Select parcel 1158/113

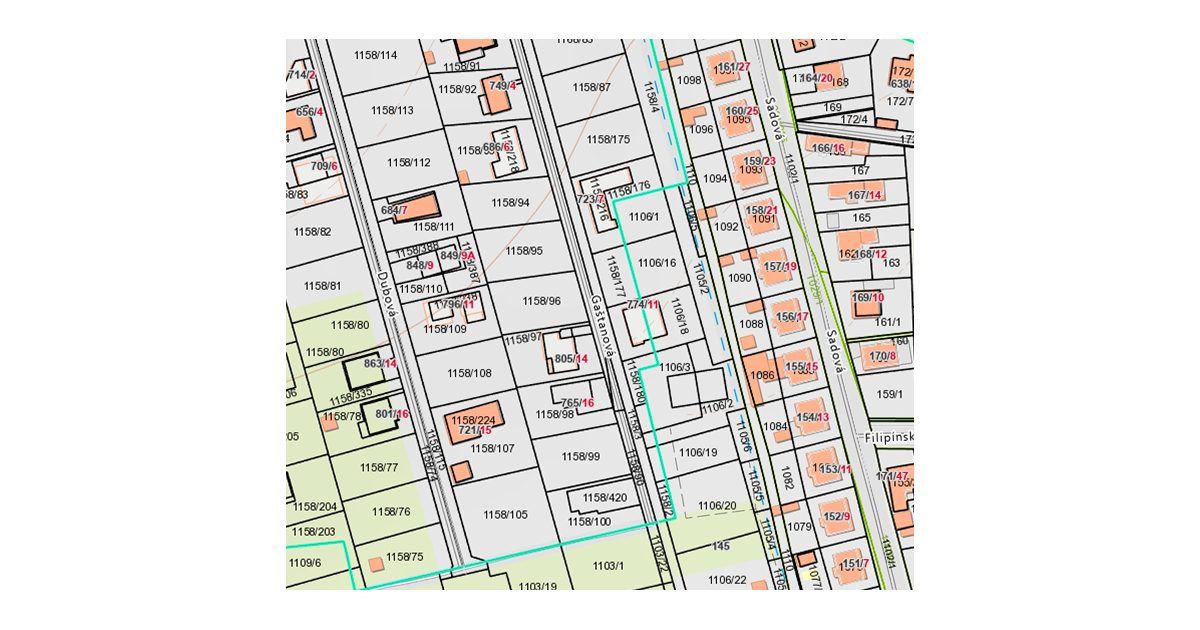[392, 110]
